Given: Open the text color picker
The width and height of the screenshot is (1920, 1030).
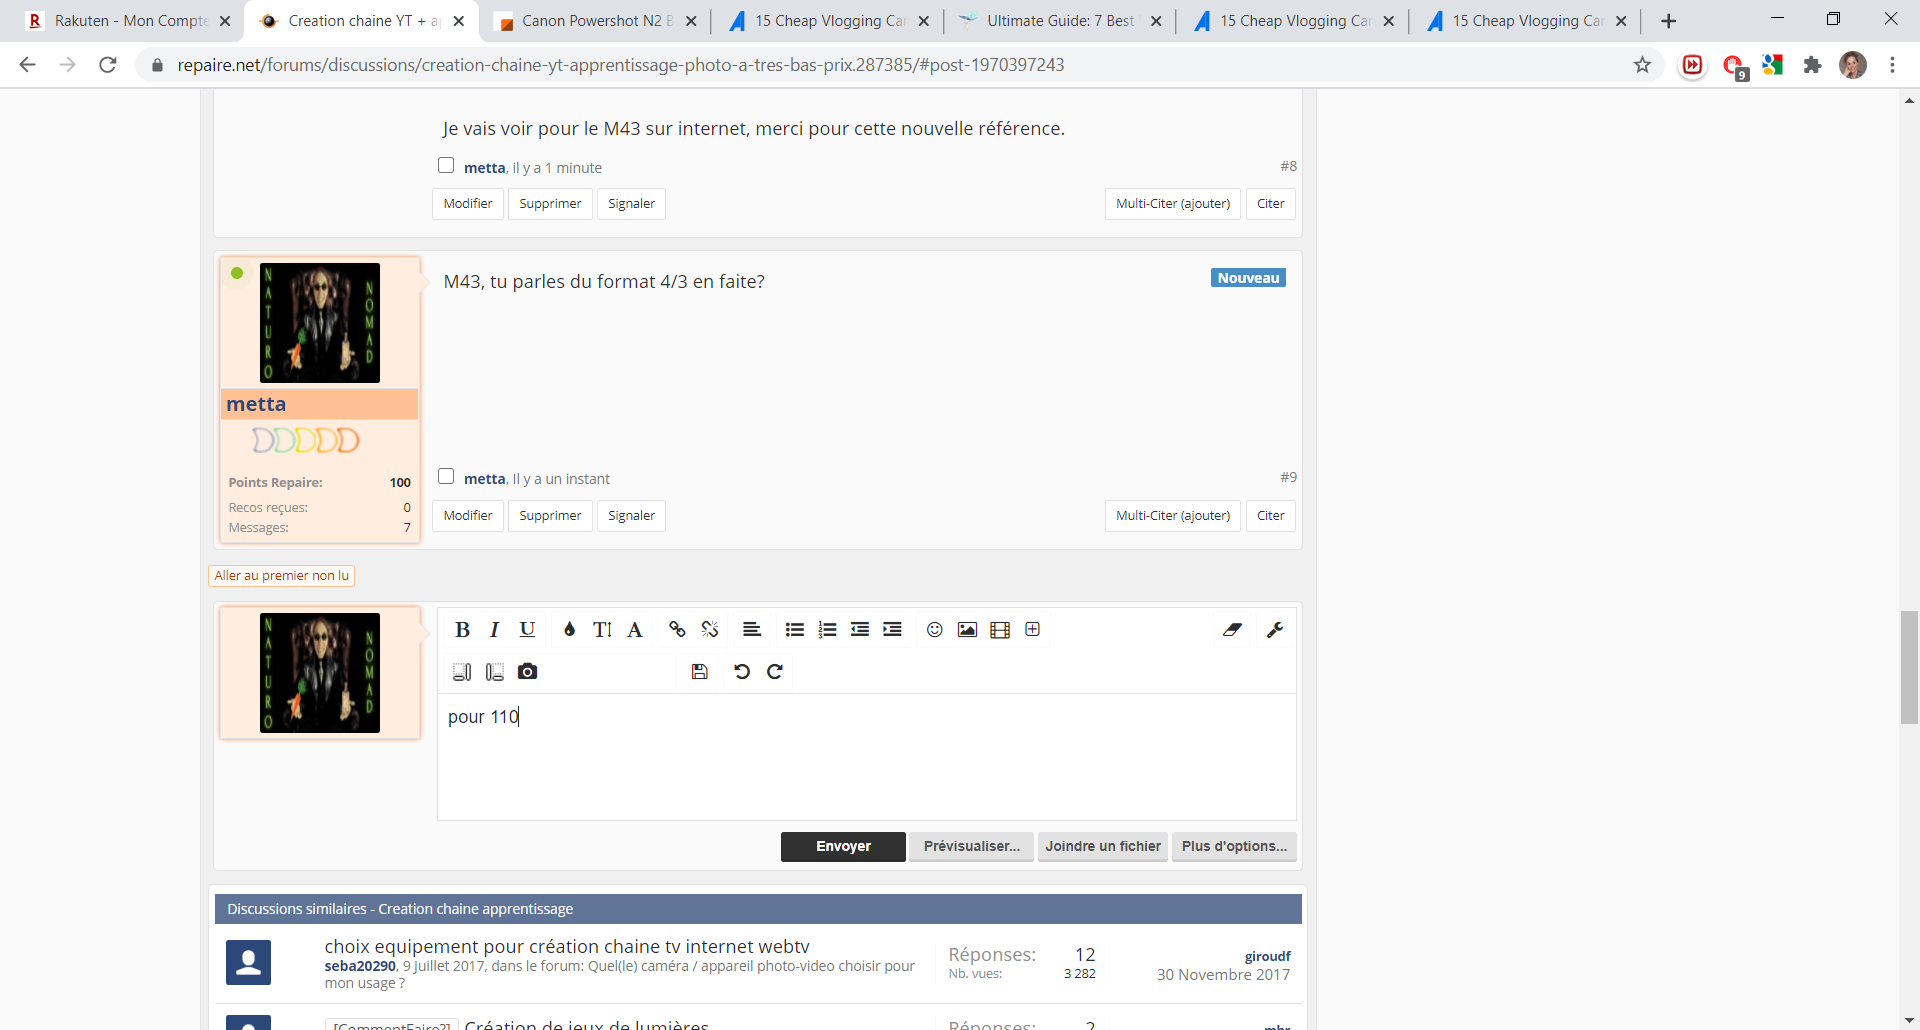Looking at the screenshot, I should 569,630.
